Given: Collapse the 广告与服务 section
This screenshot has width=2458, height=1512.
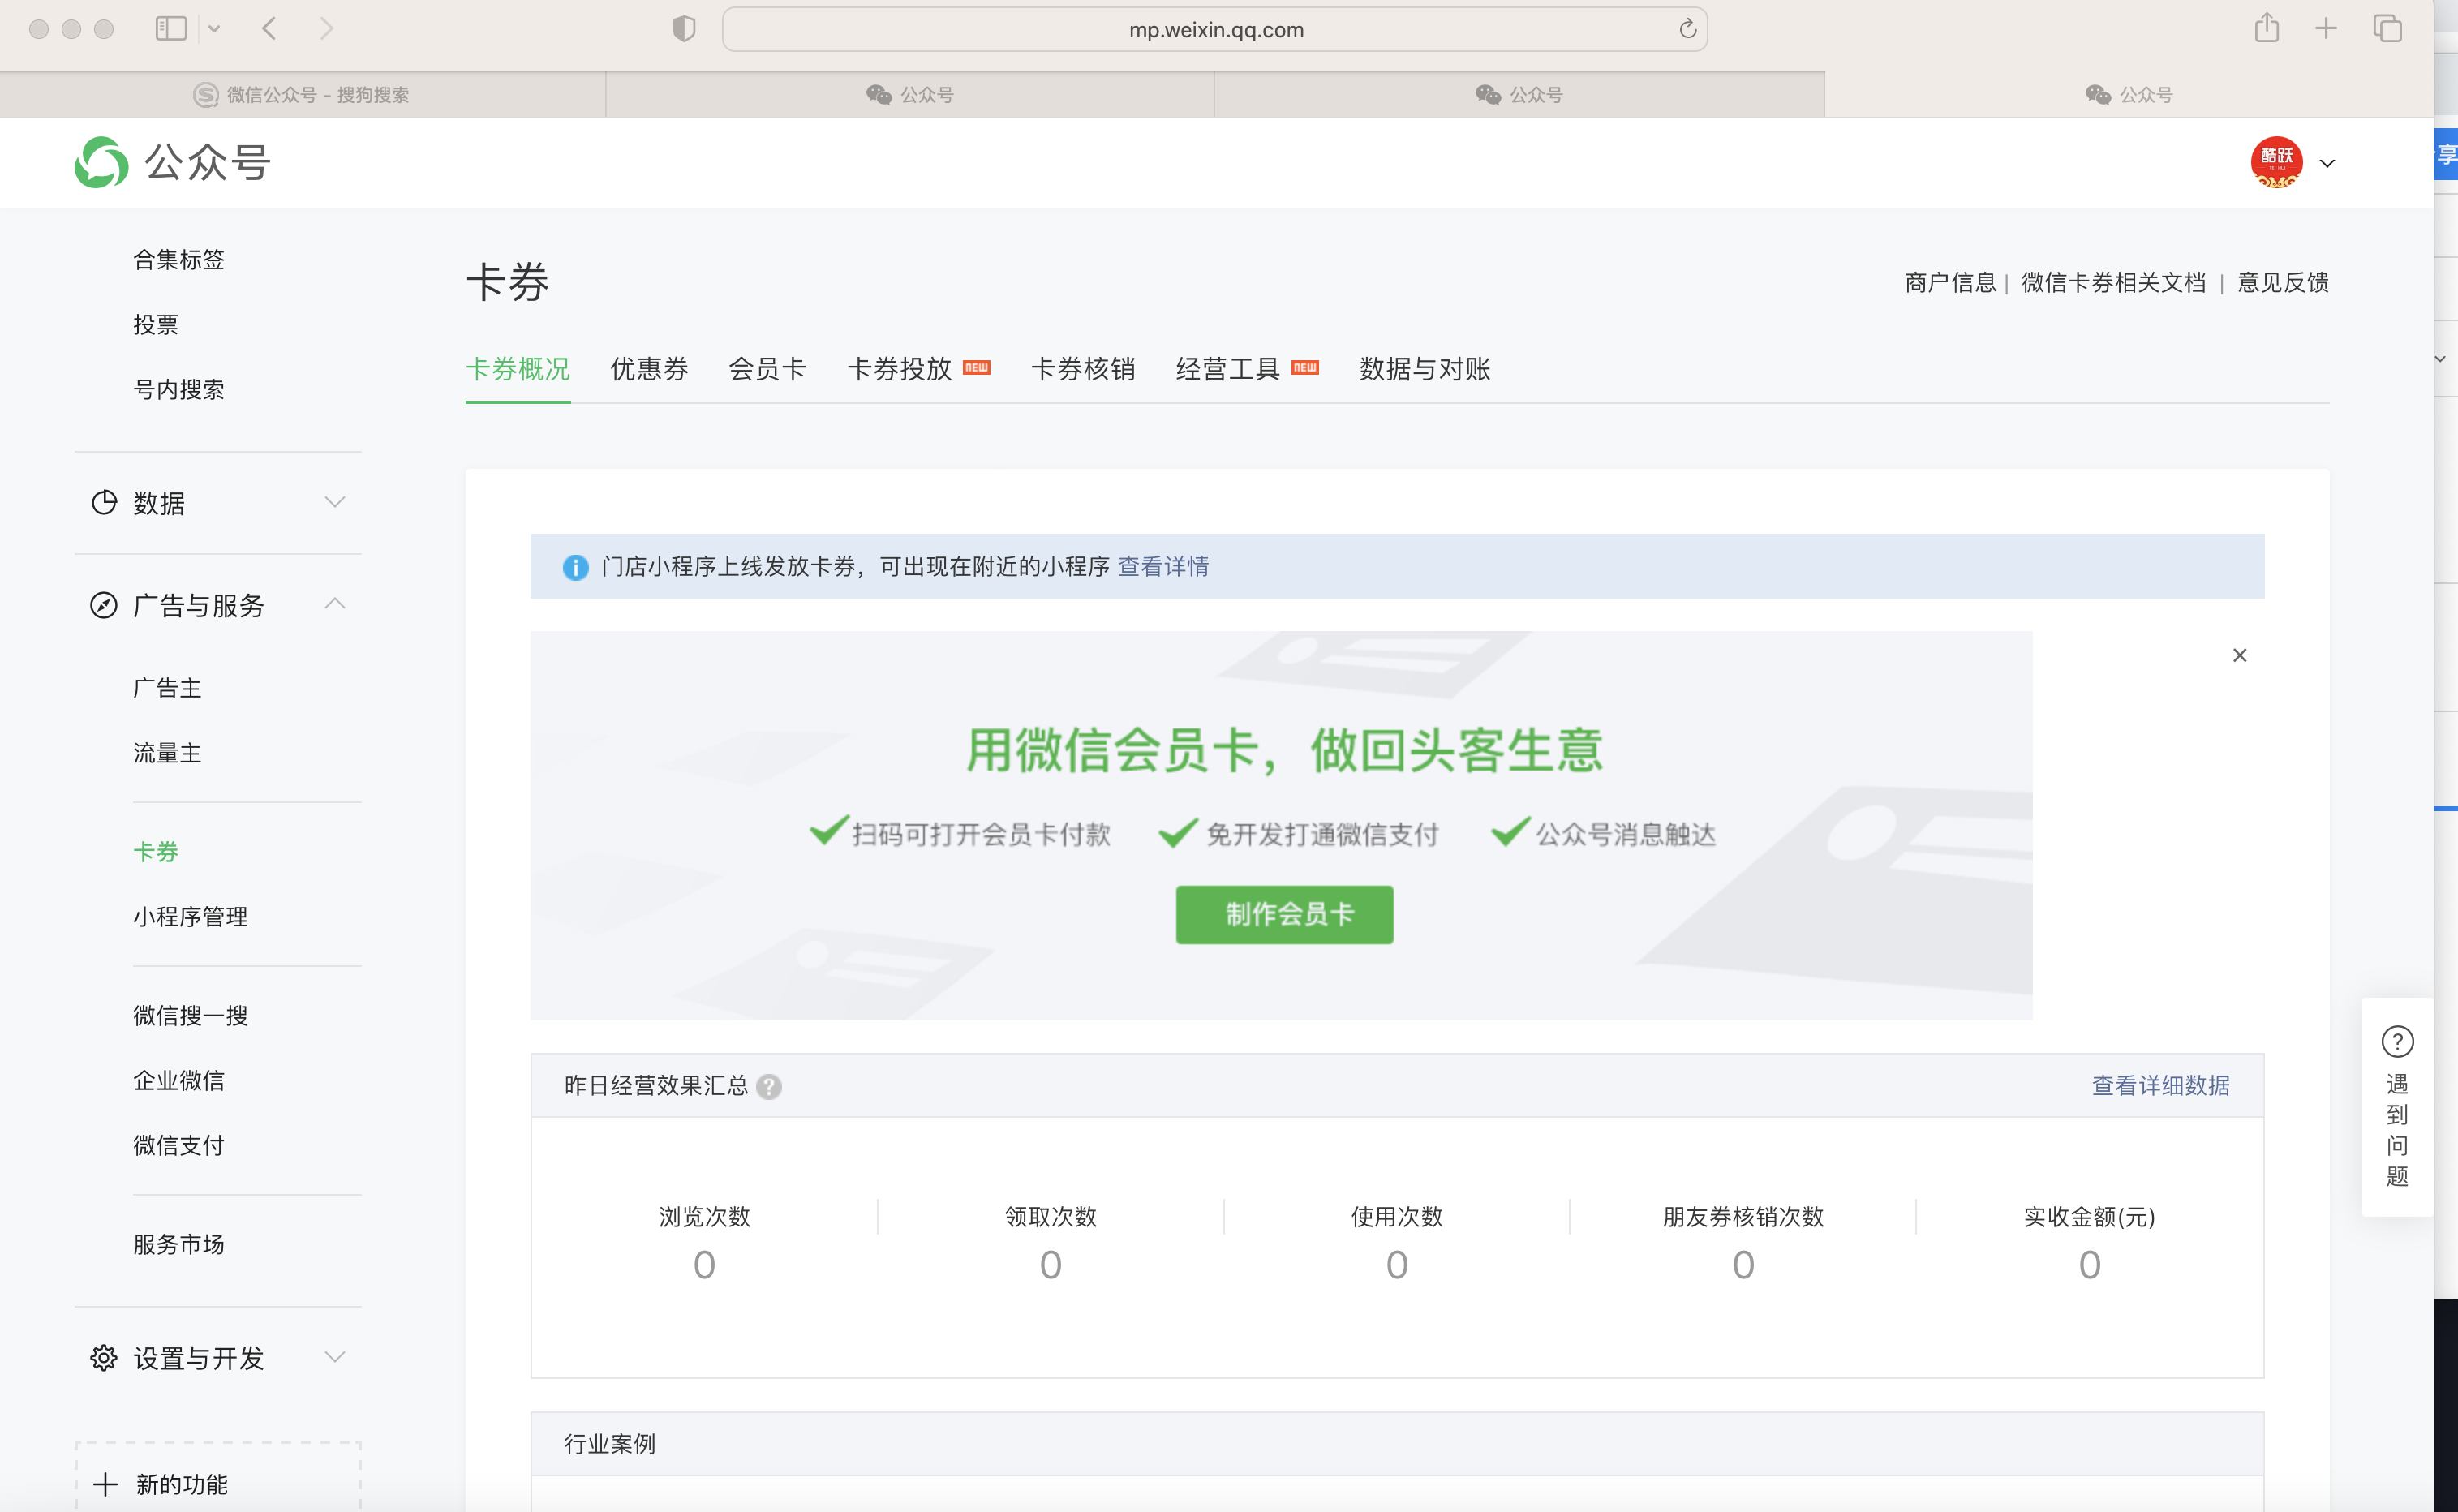Looking at the screenshot, I should click(335, 604).
